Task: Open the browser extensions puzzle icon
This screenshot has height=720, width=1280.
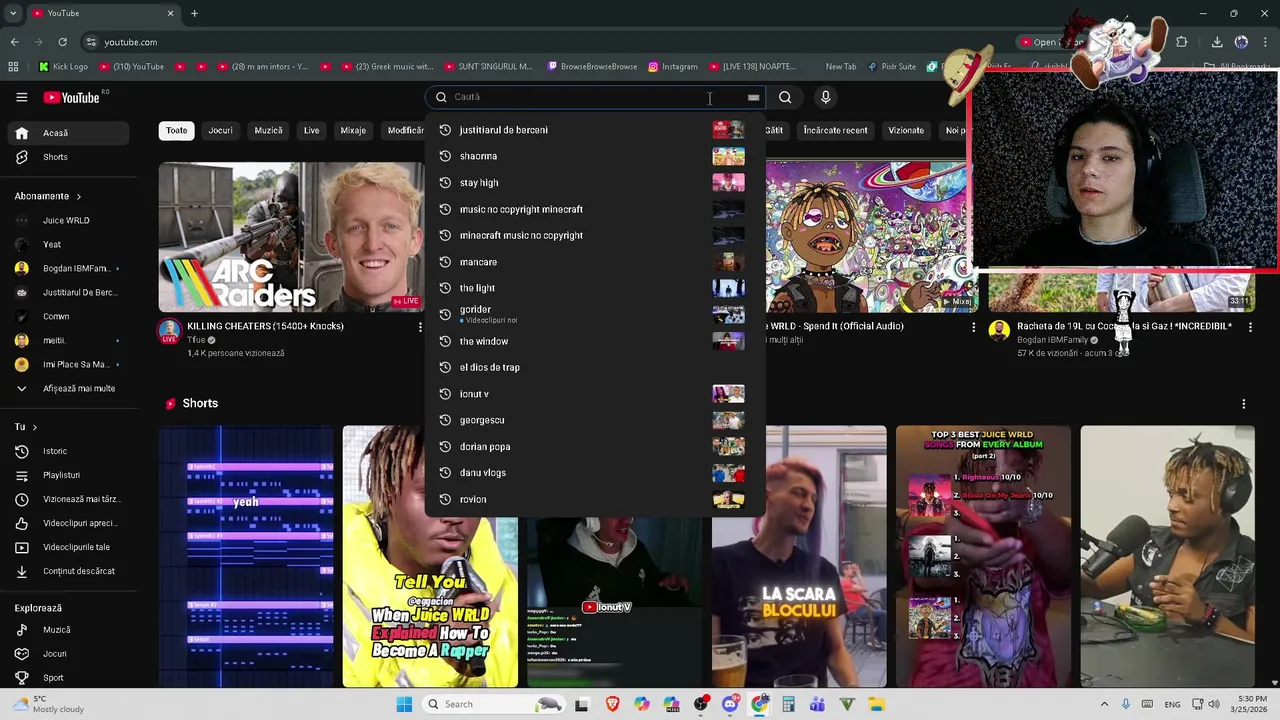Action: [1182, 42]
